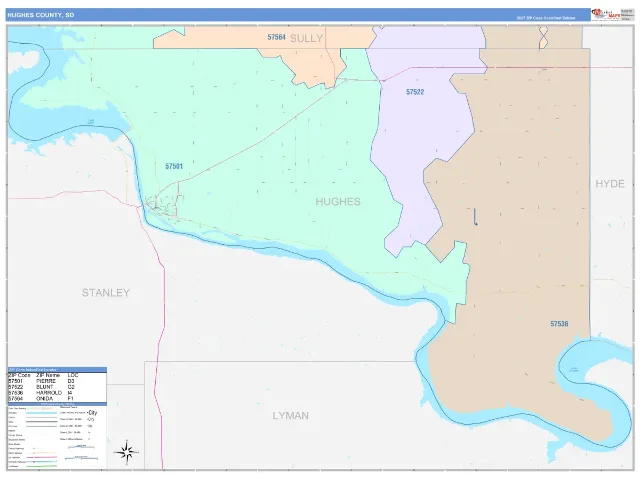Click the LOC column header
640x480 pixels.
(x=73, y=375)
